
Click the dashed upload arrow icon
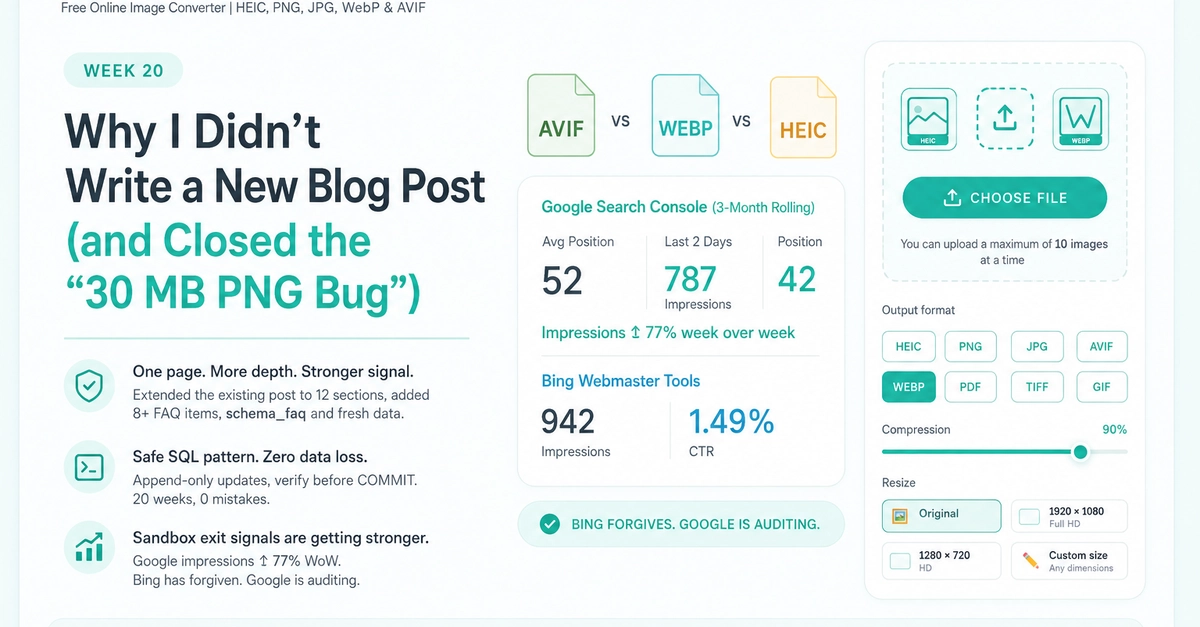pos(1004,119)
